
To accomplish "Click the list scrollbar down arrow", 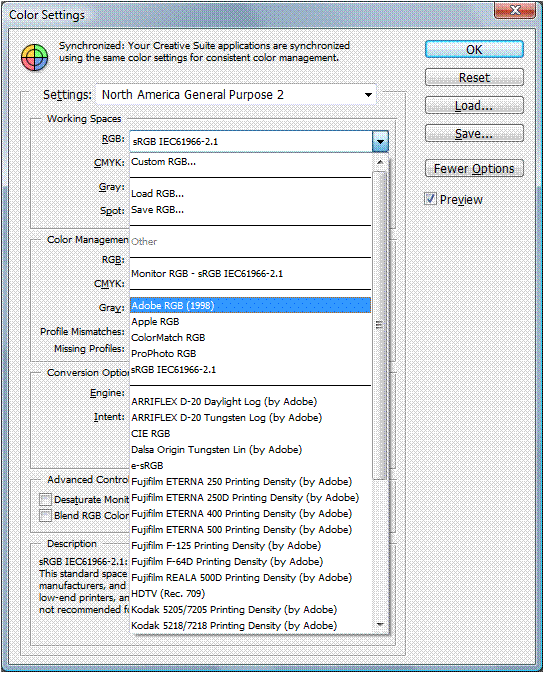I will [380, 624].
